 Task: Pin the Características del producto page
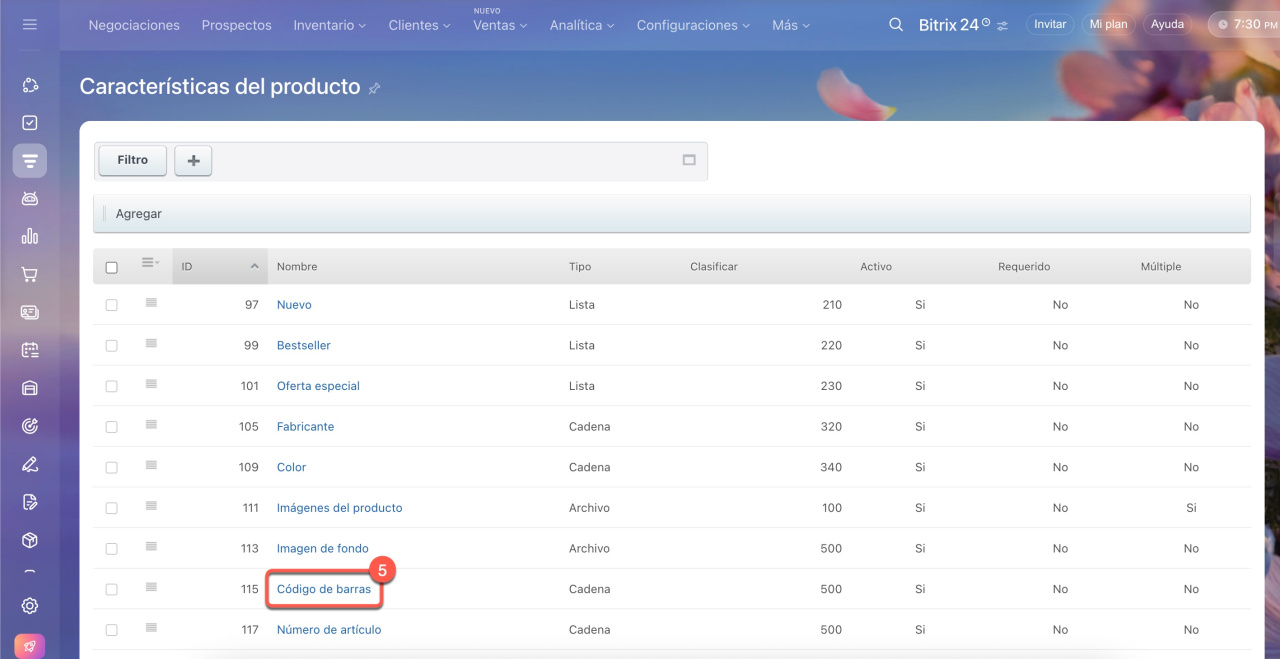pos(374,88)
